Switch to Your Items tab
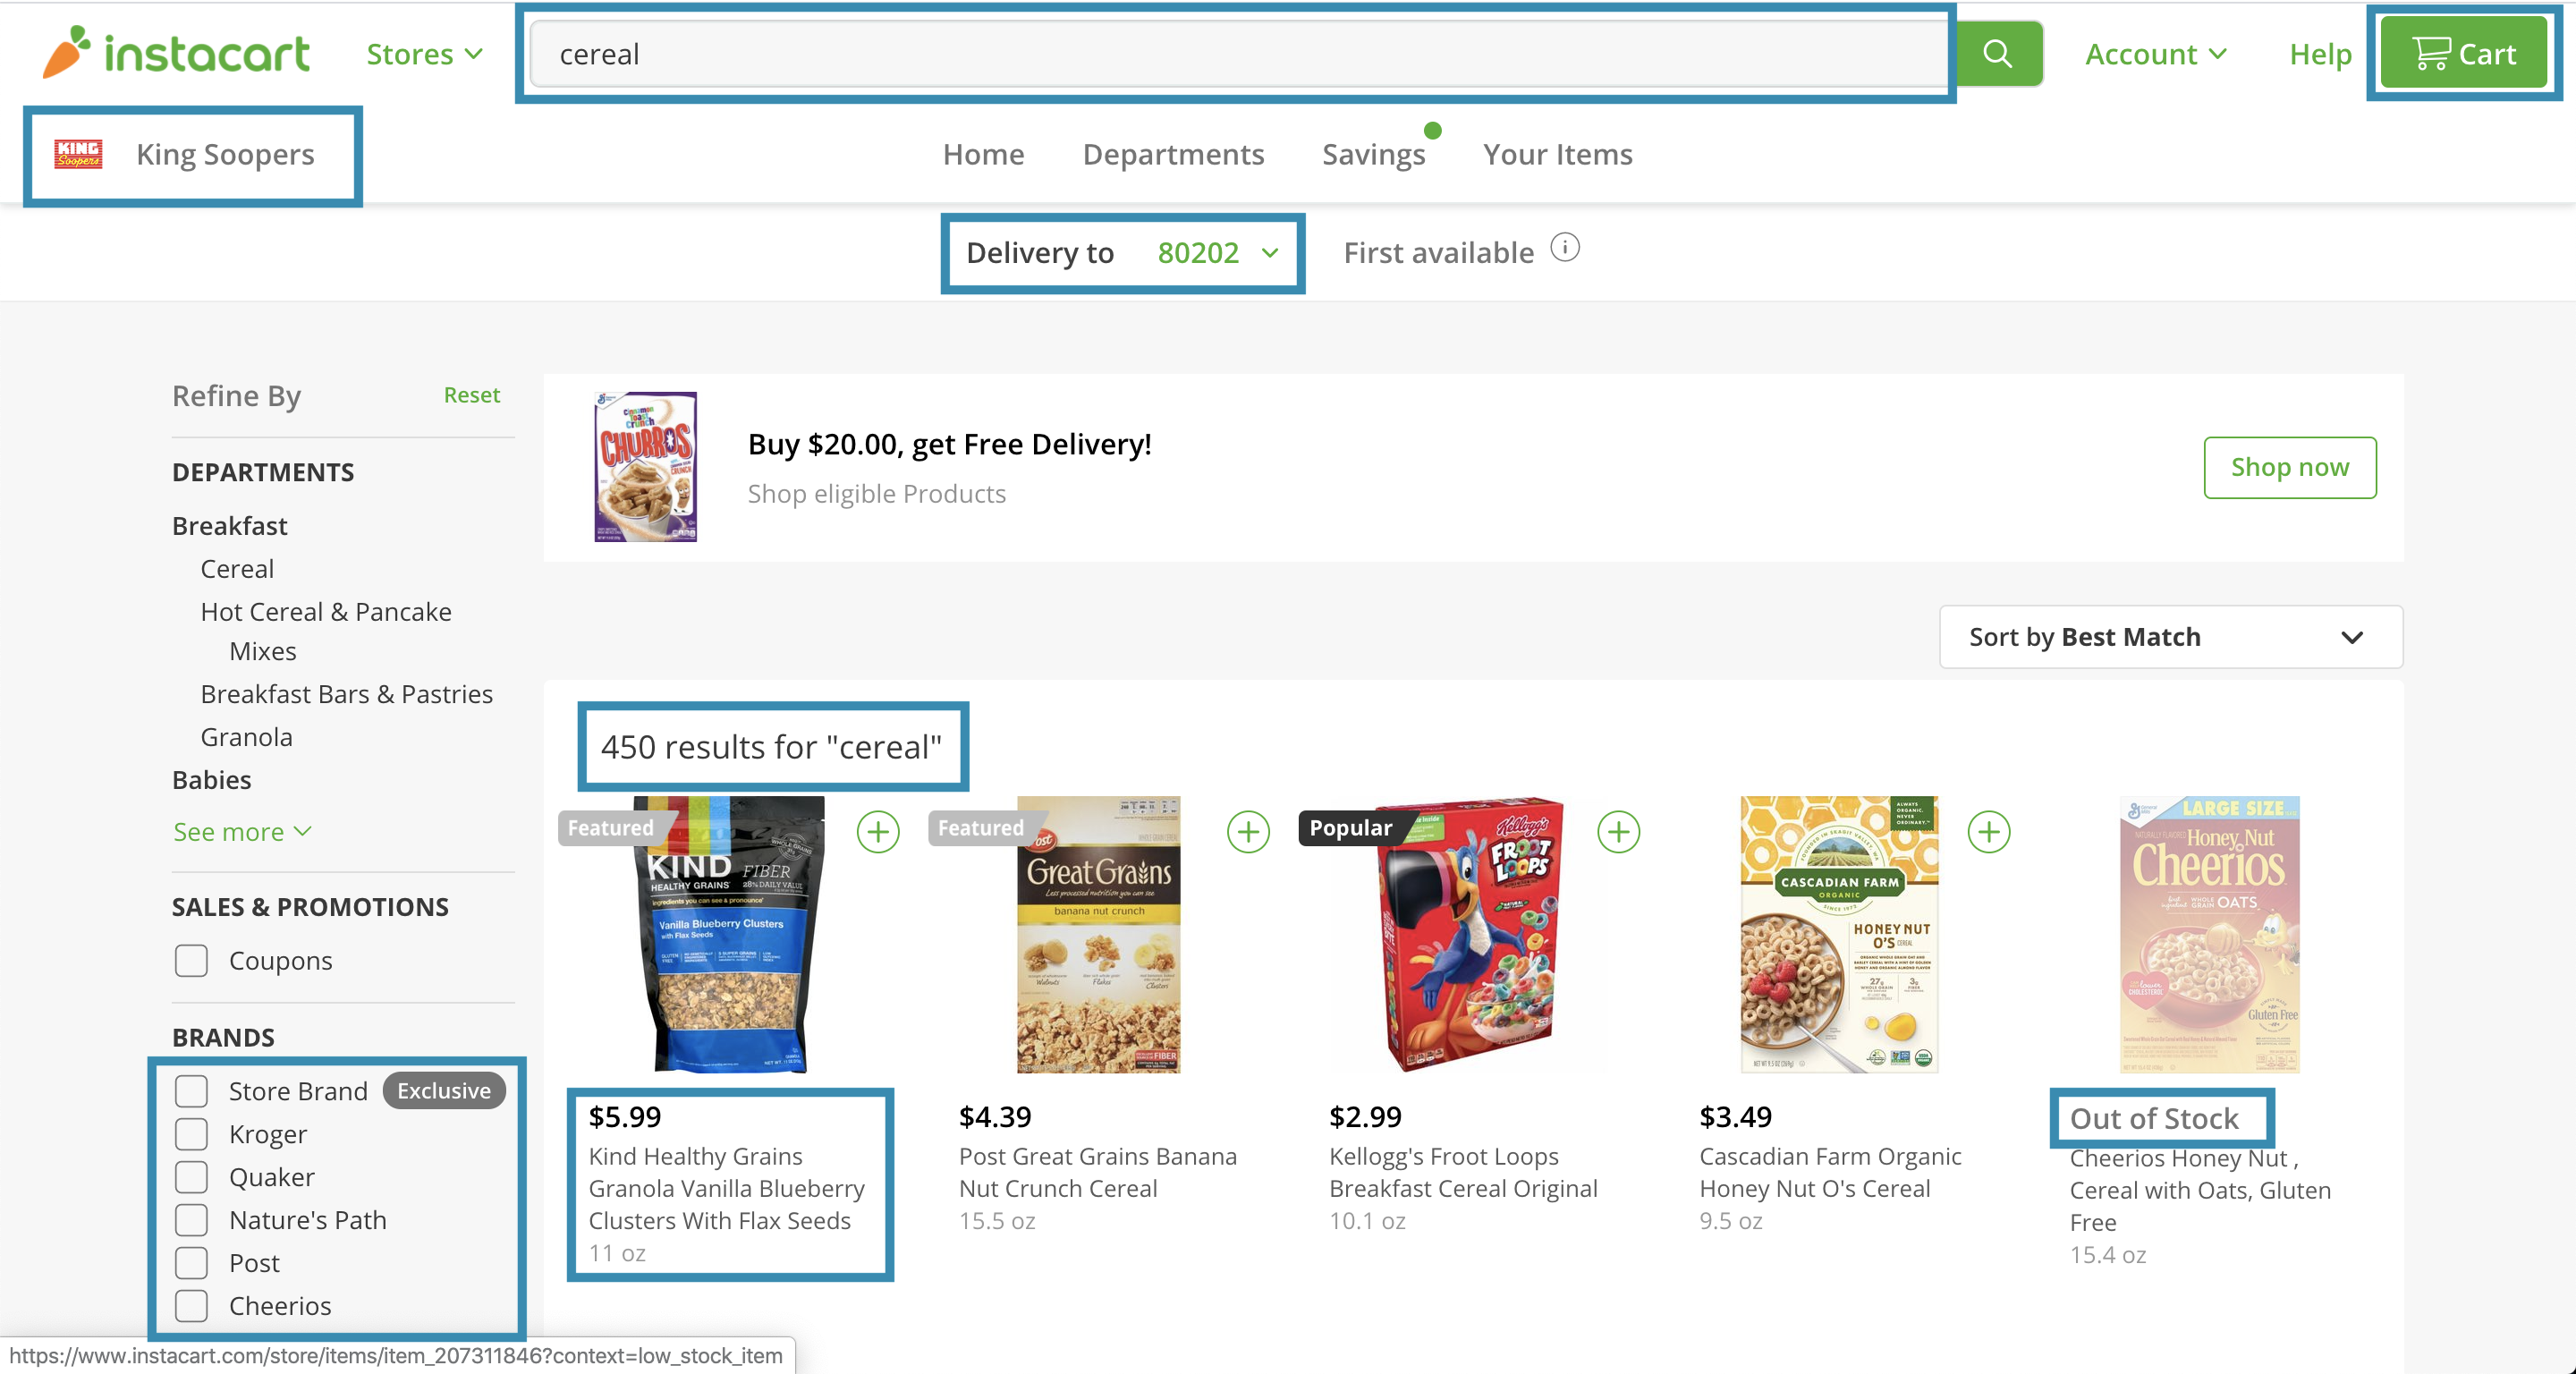The image size is (2576, 1374). (x=1557, y=154)
